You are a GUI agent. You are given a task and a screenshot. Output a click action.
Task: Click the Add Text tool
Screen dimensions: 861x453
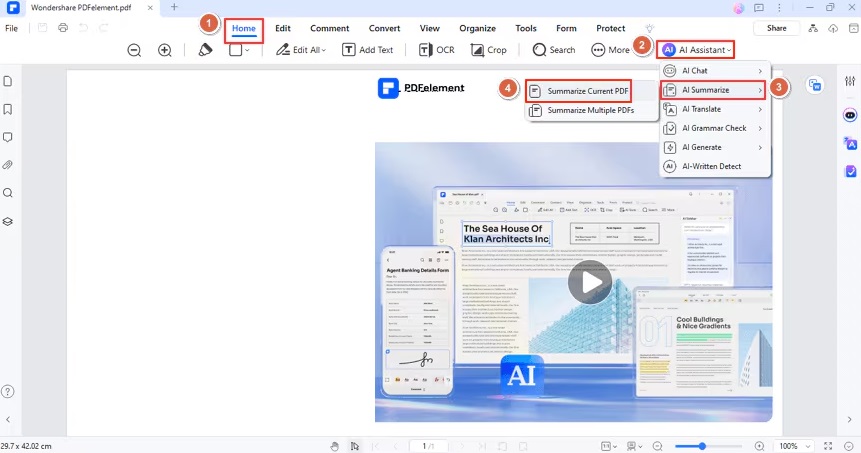pyautogui.click(x=367, y=50)
